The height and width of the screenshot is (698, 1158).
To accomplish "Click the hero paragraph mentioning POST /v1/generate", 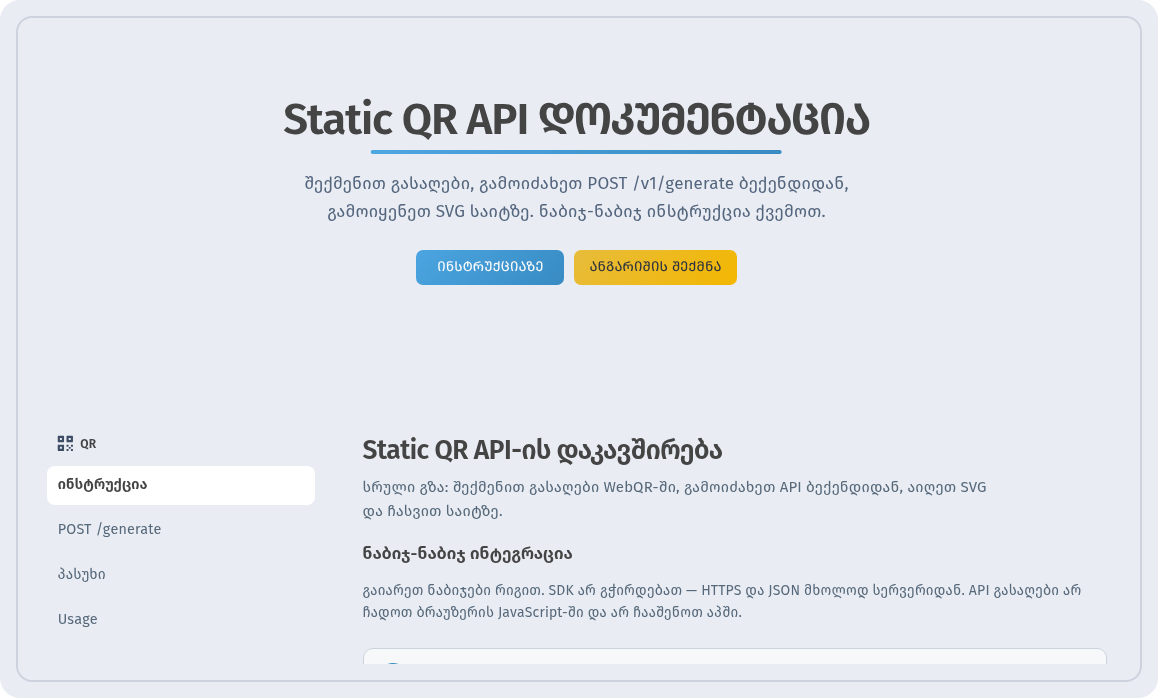I will 576,197.
